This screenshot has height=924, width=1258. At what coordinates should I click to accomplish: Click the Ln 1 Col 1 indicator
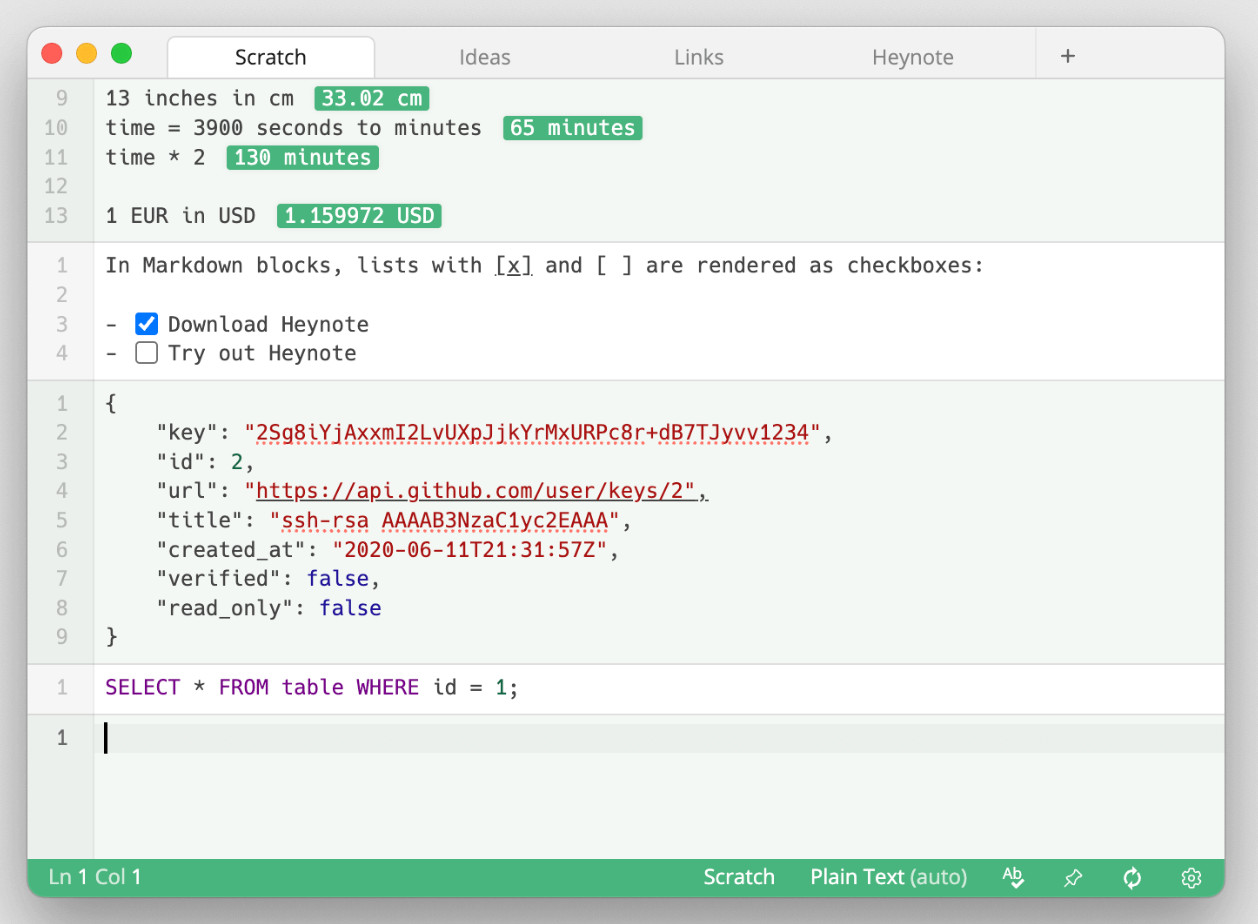tap(95, 877)
